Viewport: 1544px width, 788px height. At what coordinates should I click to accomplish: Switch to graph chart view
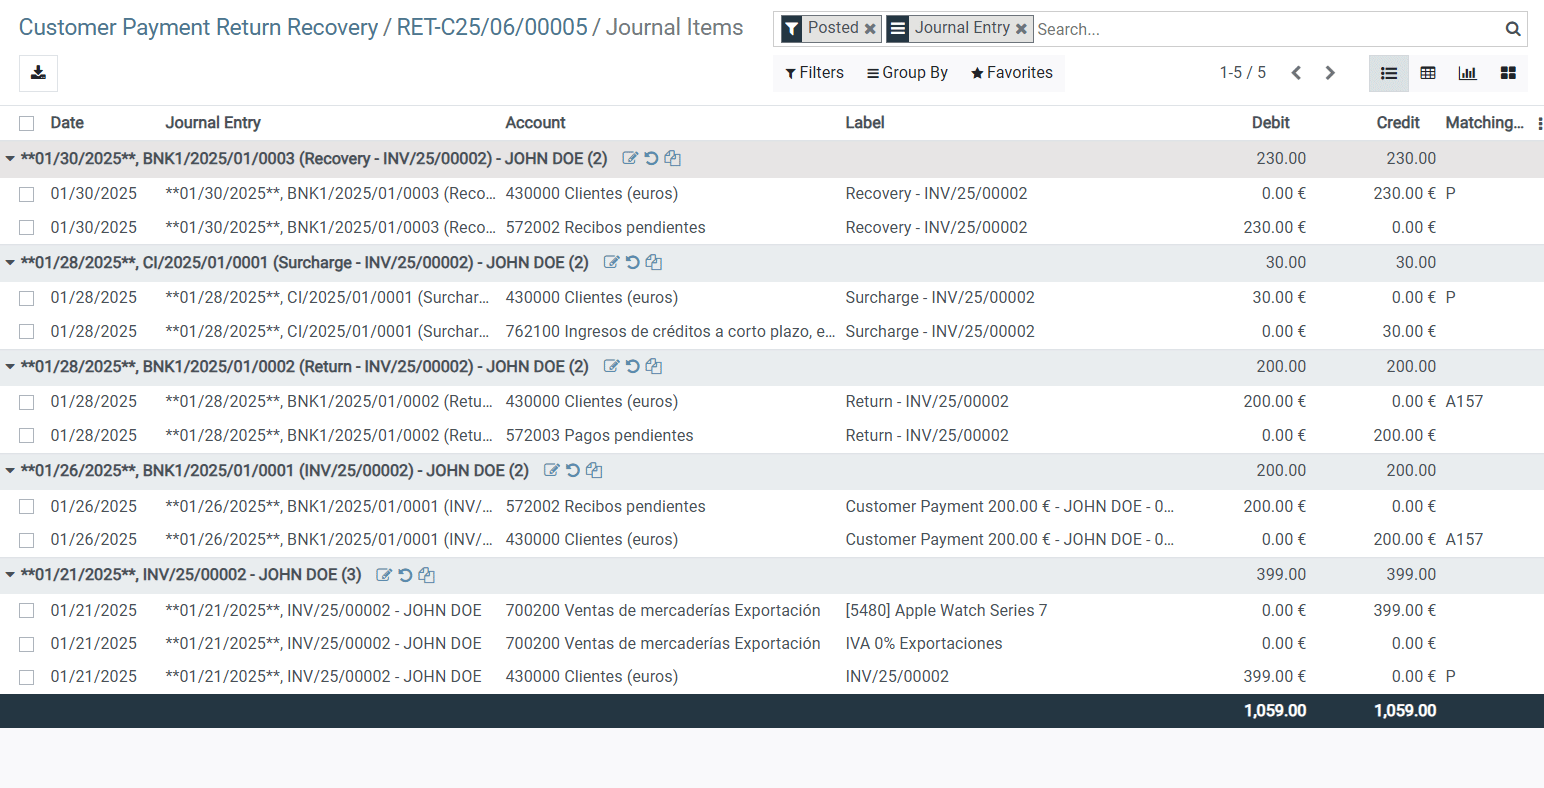pyautogui.click(x=1467, y=73)
